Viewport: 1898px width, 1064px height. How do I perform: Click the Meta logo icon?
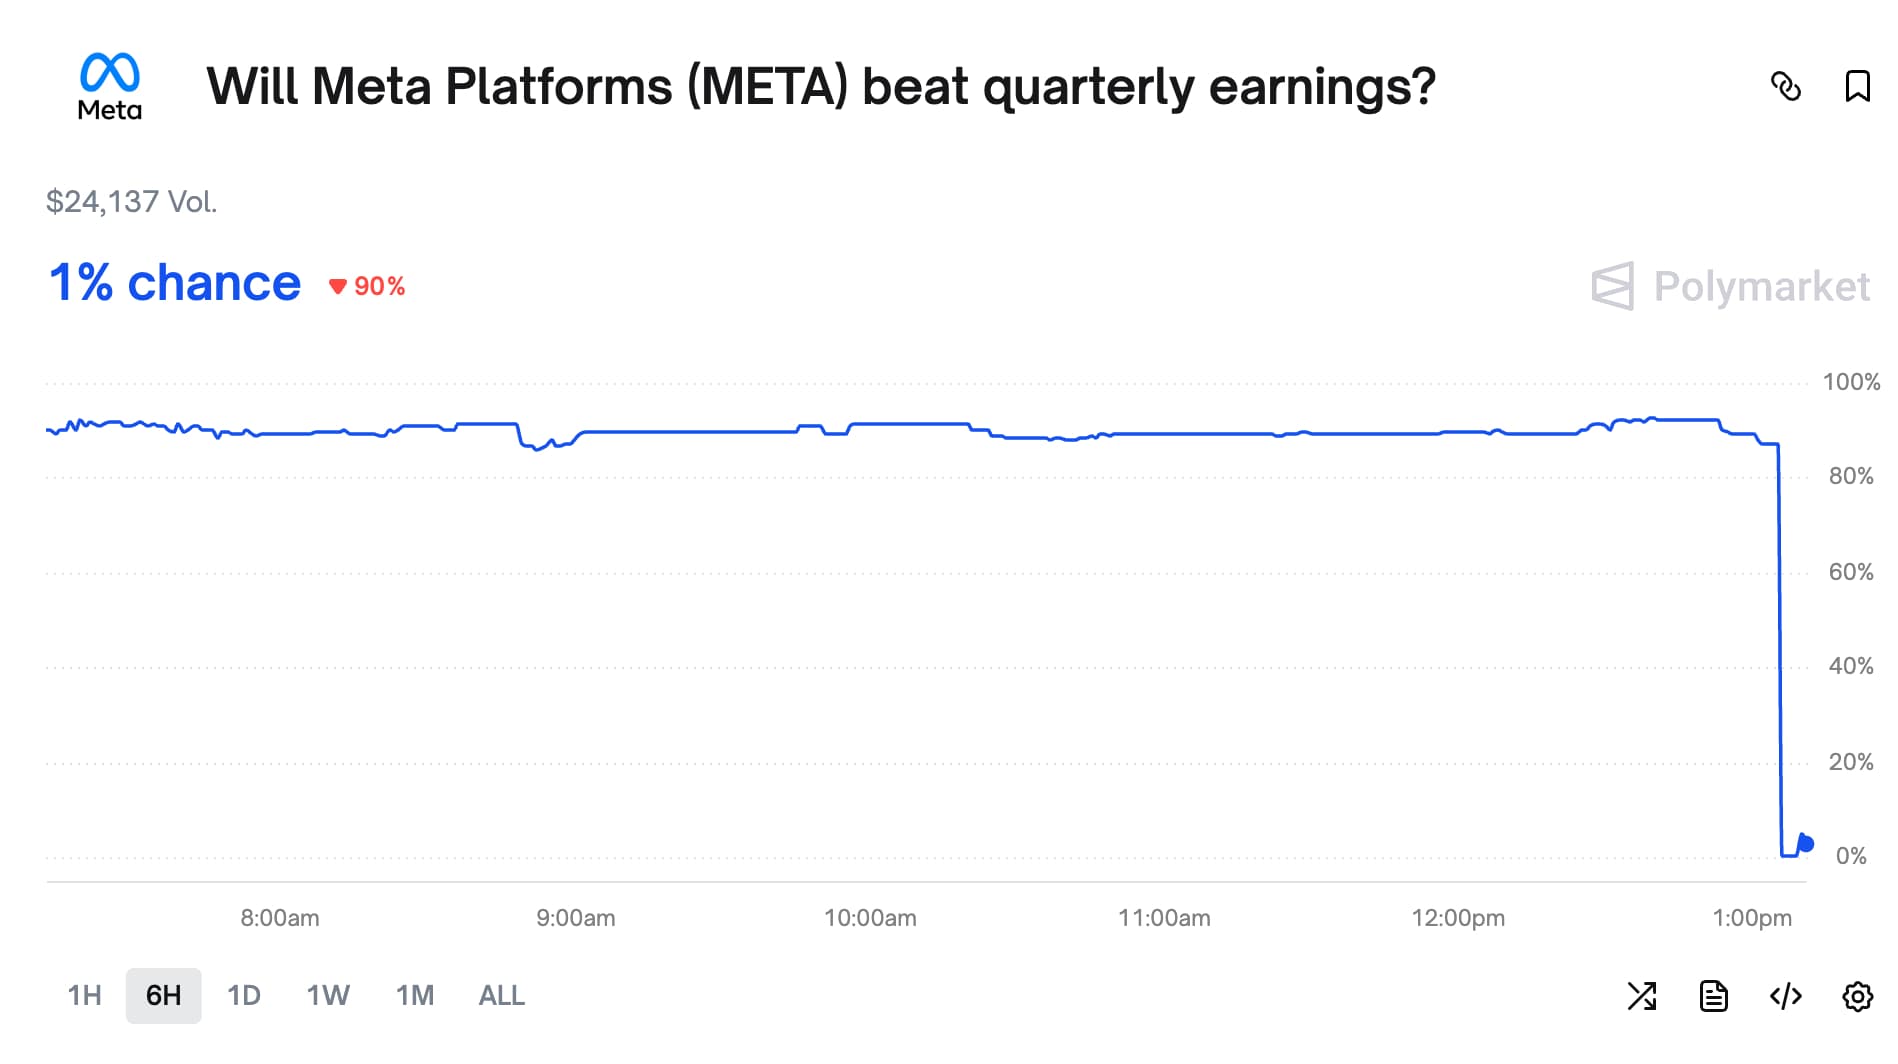point(110,86)
